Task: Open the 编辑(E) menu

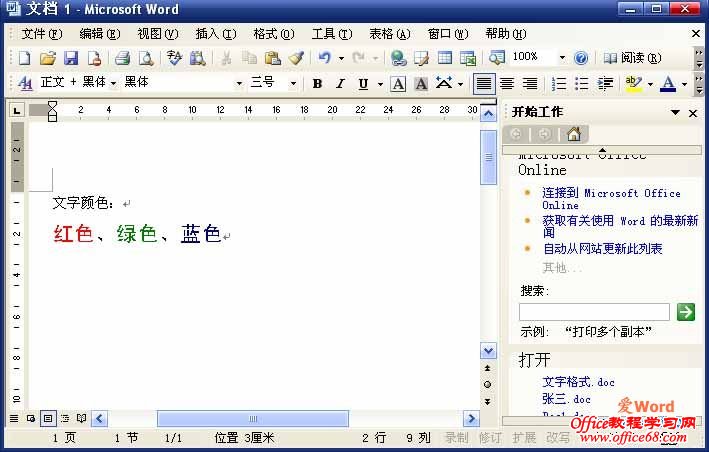Action: (99, 34)
